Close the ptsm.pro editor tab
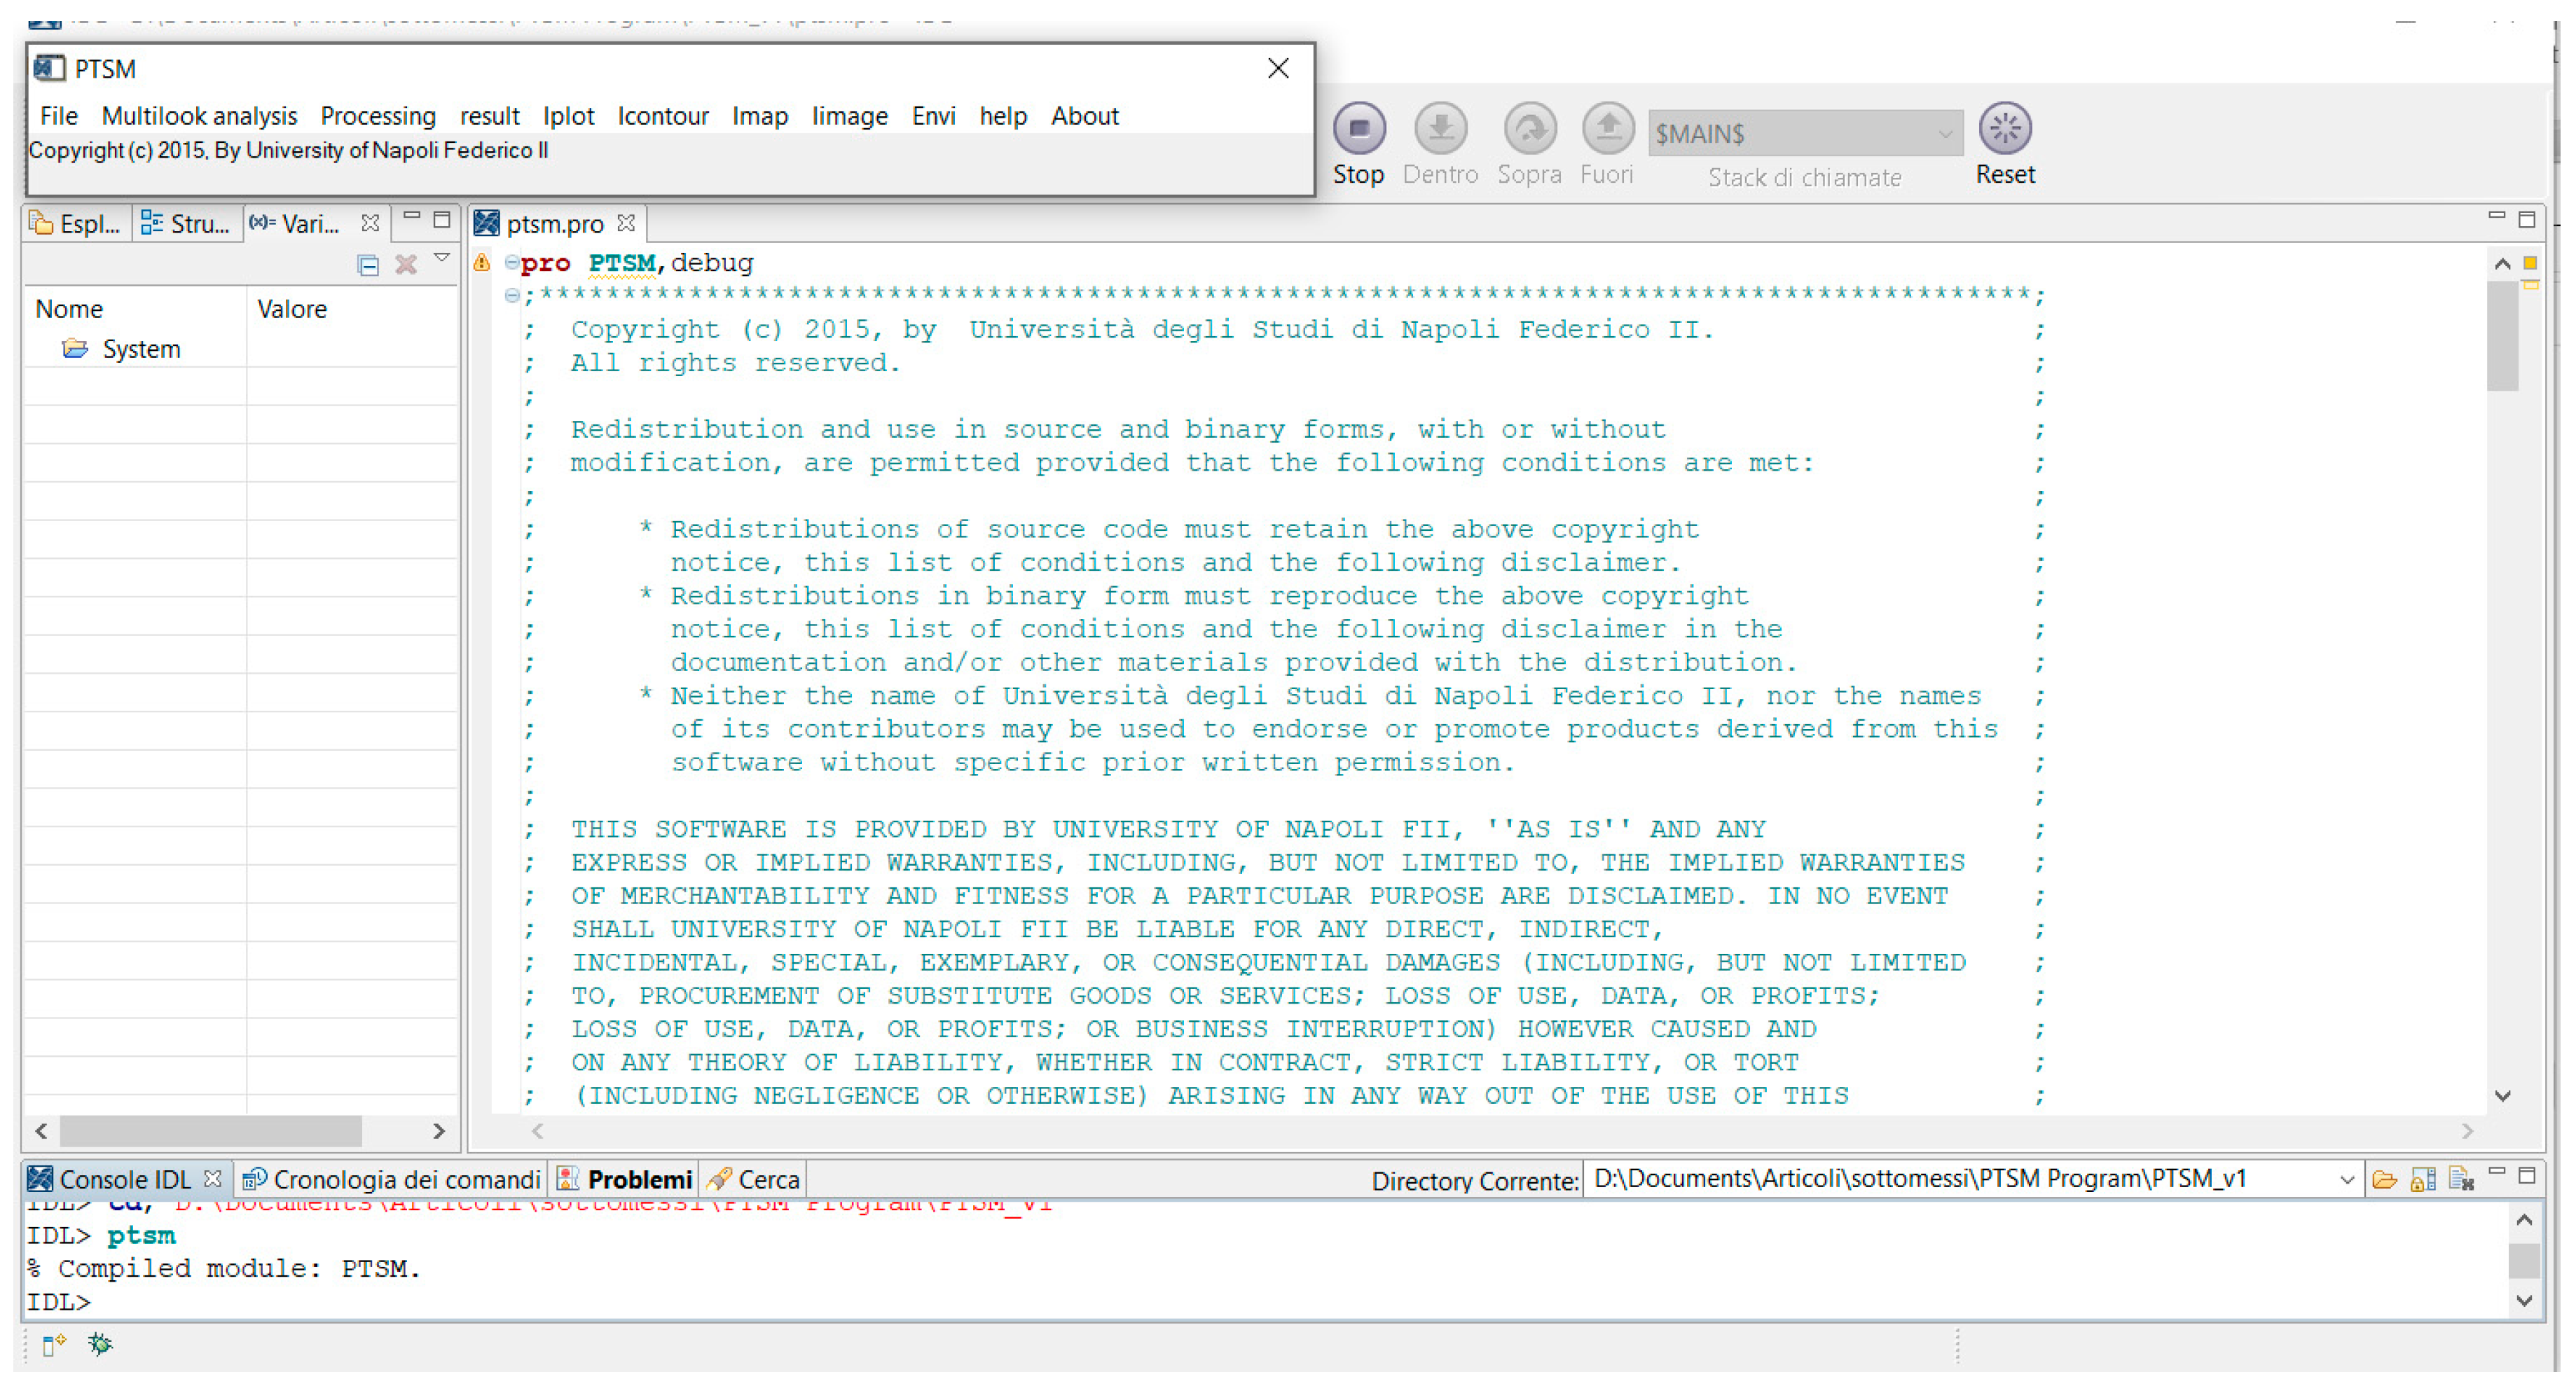The width and height of the screenshot is (2576, 1386). [x=626, y=222]
